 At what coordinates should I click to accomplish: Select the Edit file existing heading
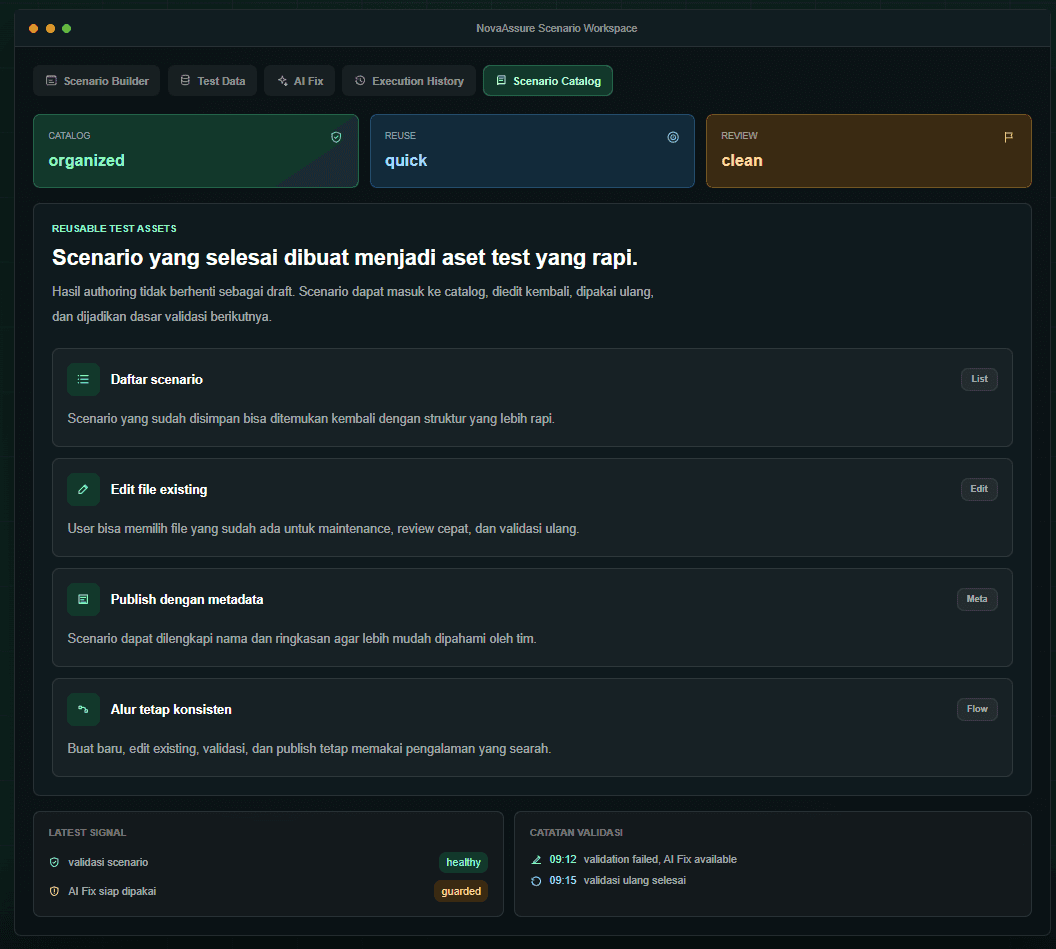pos(159,490)
